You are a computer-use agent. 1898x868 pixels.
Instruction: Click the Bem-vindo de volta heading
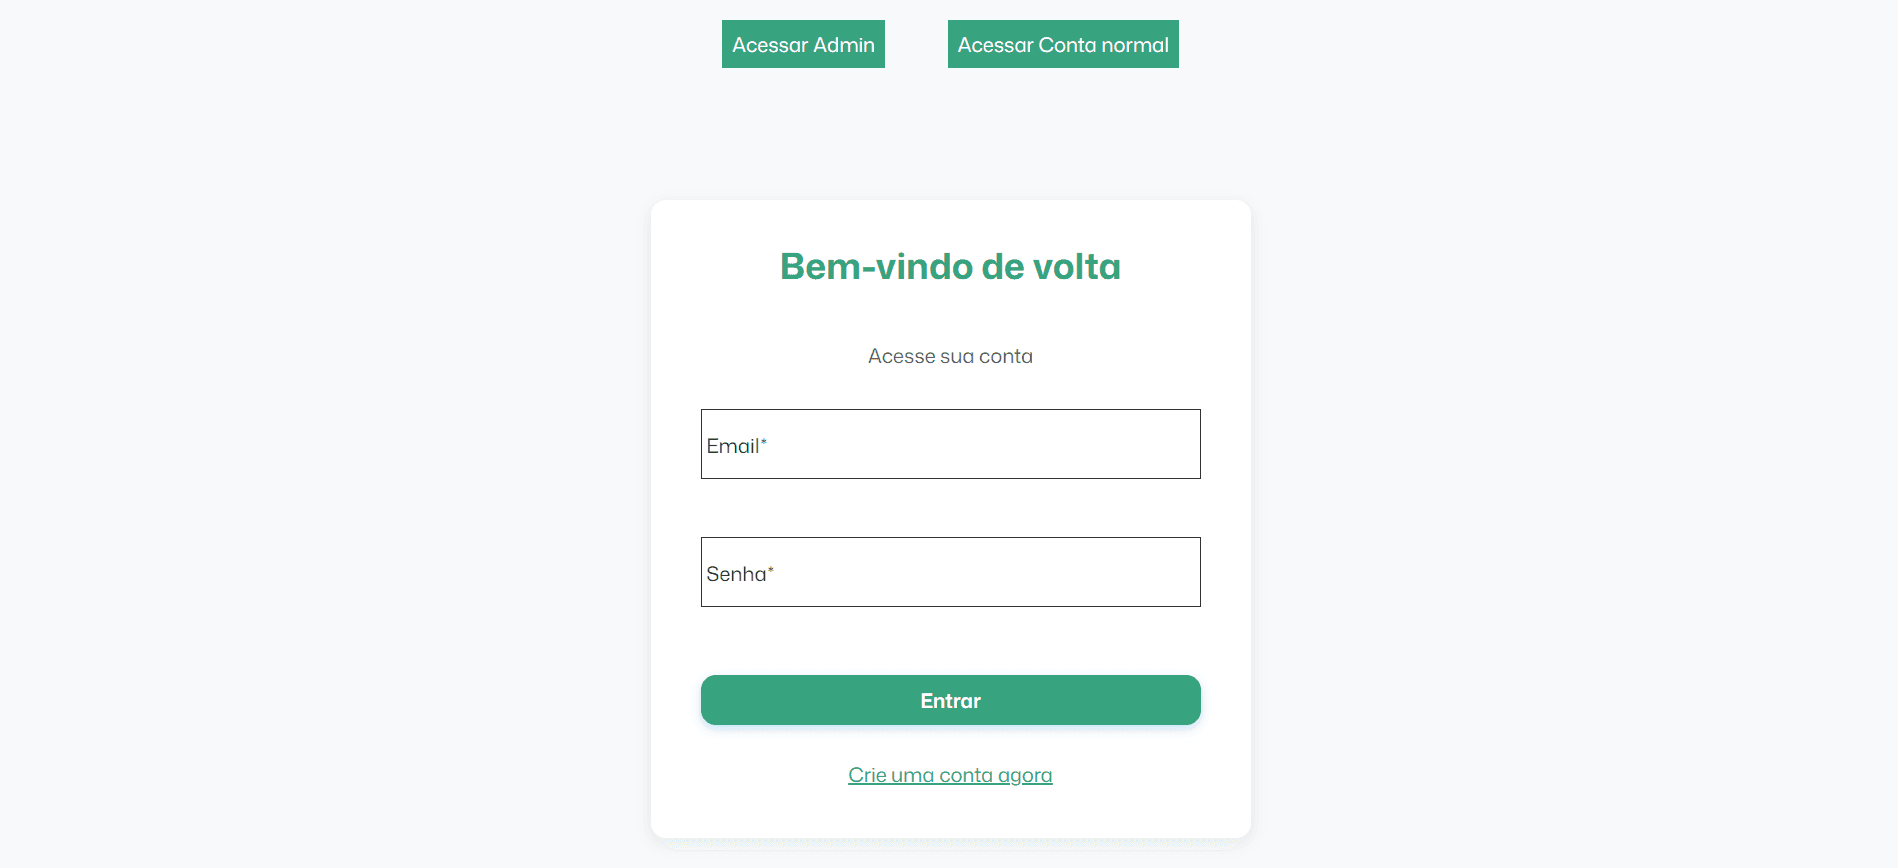[x=950, y=266]
